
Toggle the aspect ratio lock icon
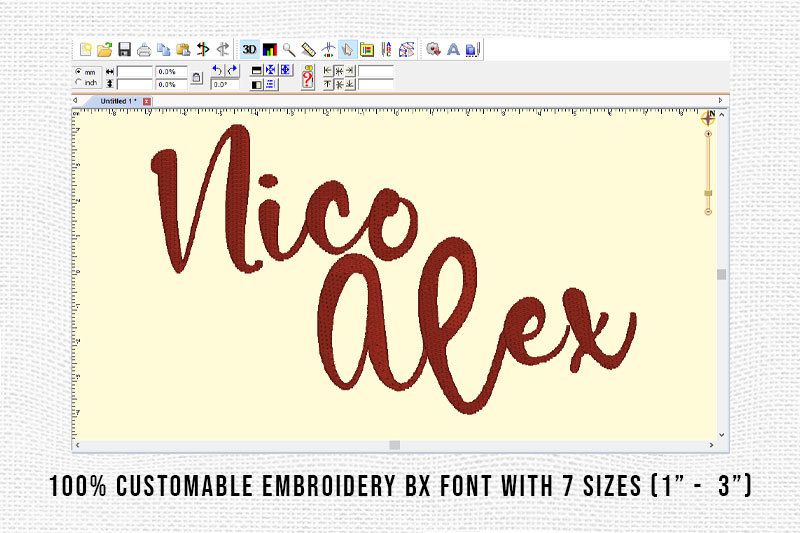[x=196, y=78]
